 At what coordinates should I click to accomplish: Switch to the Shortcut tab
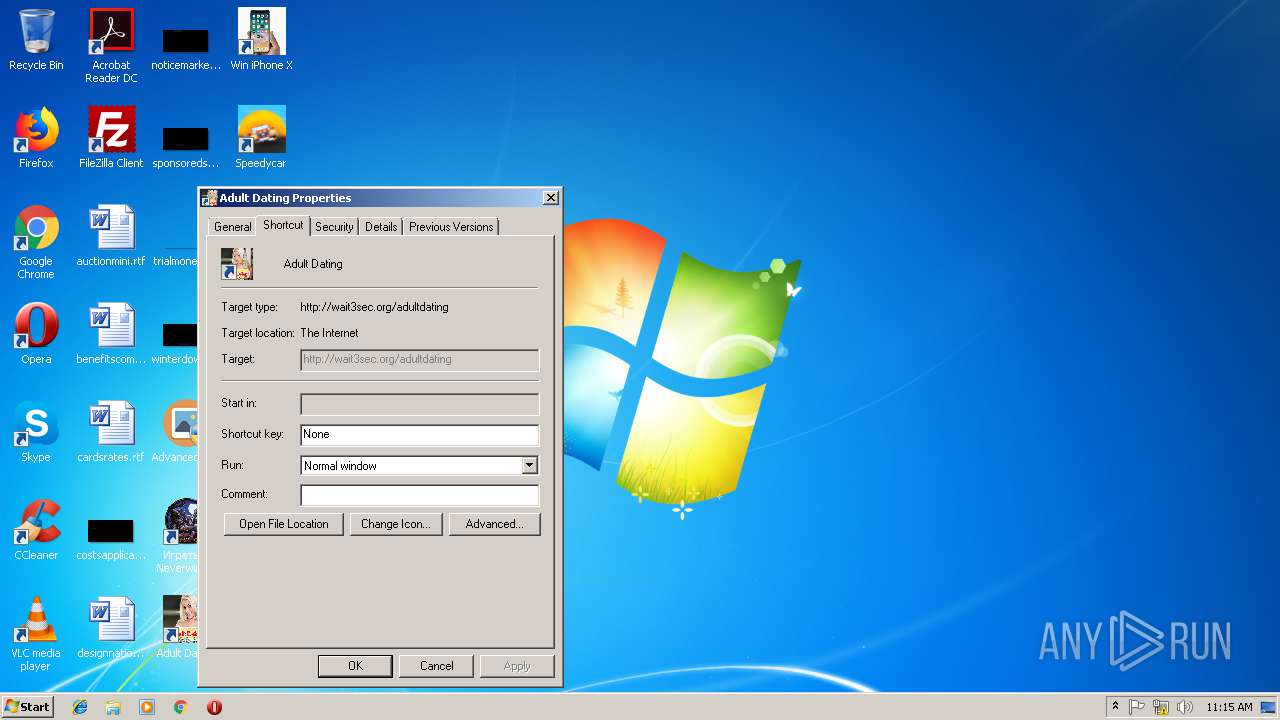point(283,225)
